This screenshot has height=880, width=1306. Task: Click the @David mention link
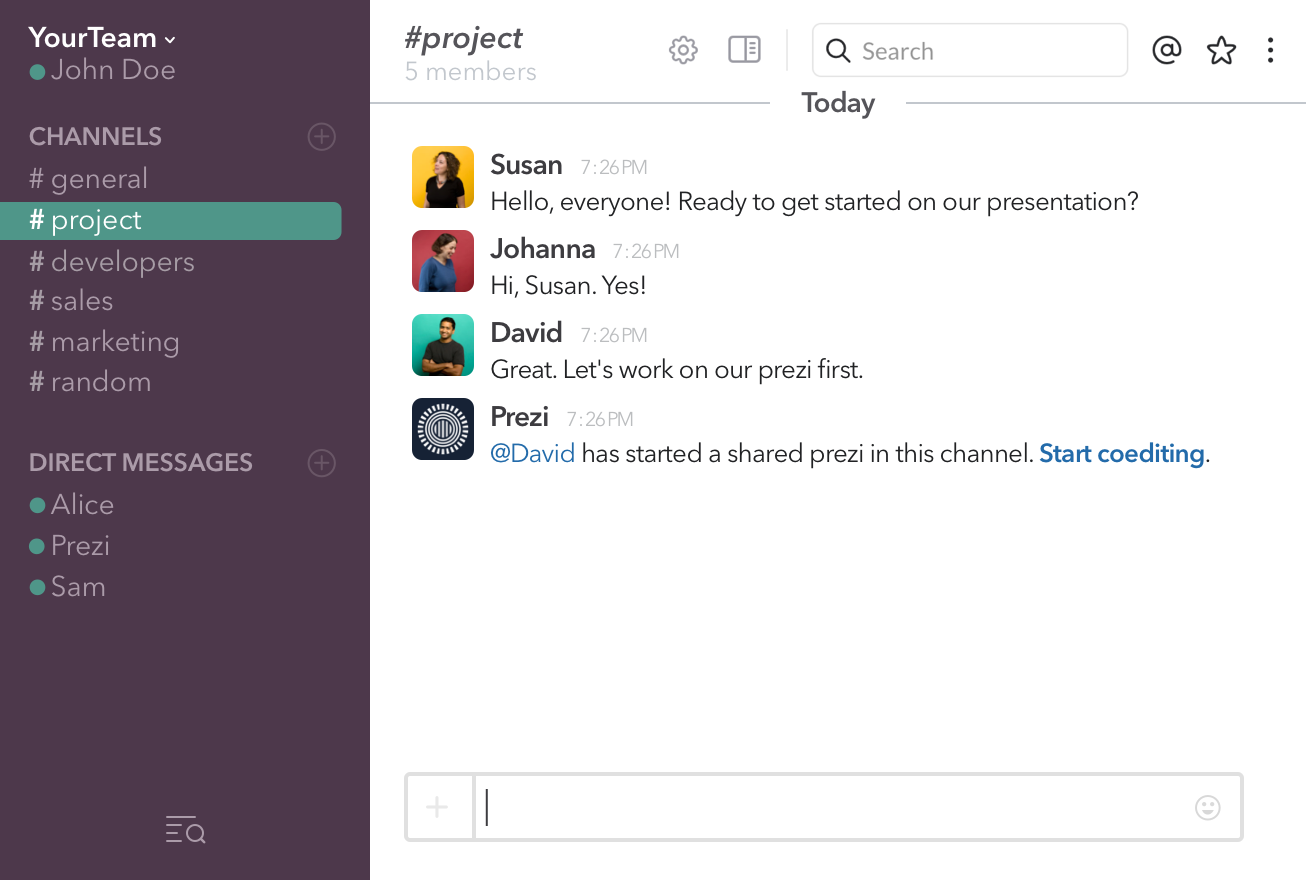533,454
